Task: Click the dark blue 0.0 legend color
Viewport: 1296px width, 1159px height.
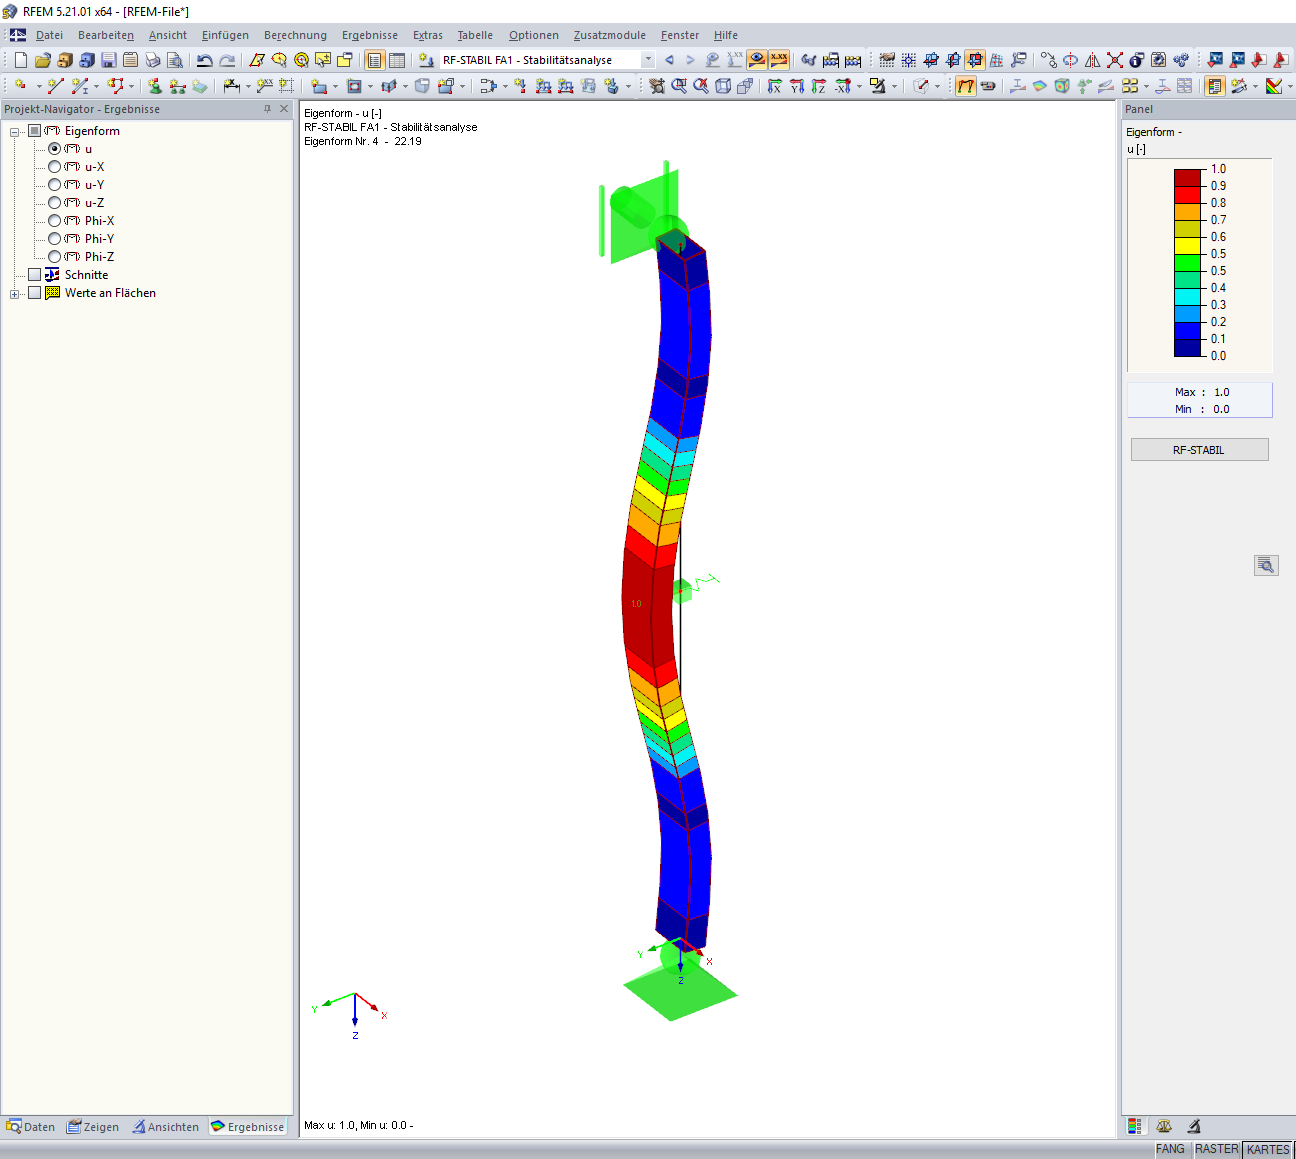Action: pos(1187,347)
